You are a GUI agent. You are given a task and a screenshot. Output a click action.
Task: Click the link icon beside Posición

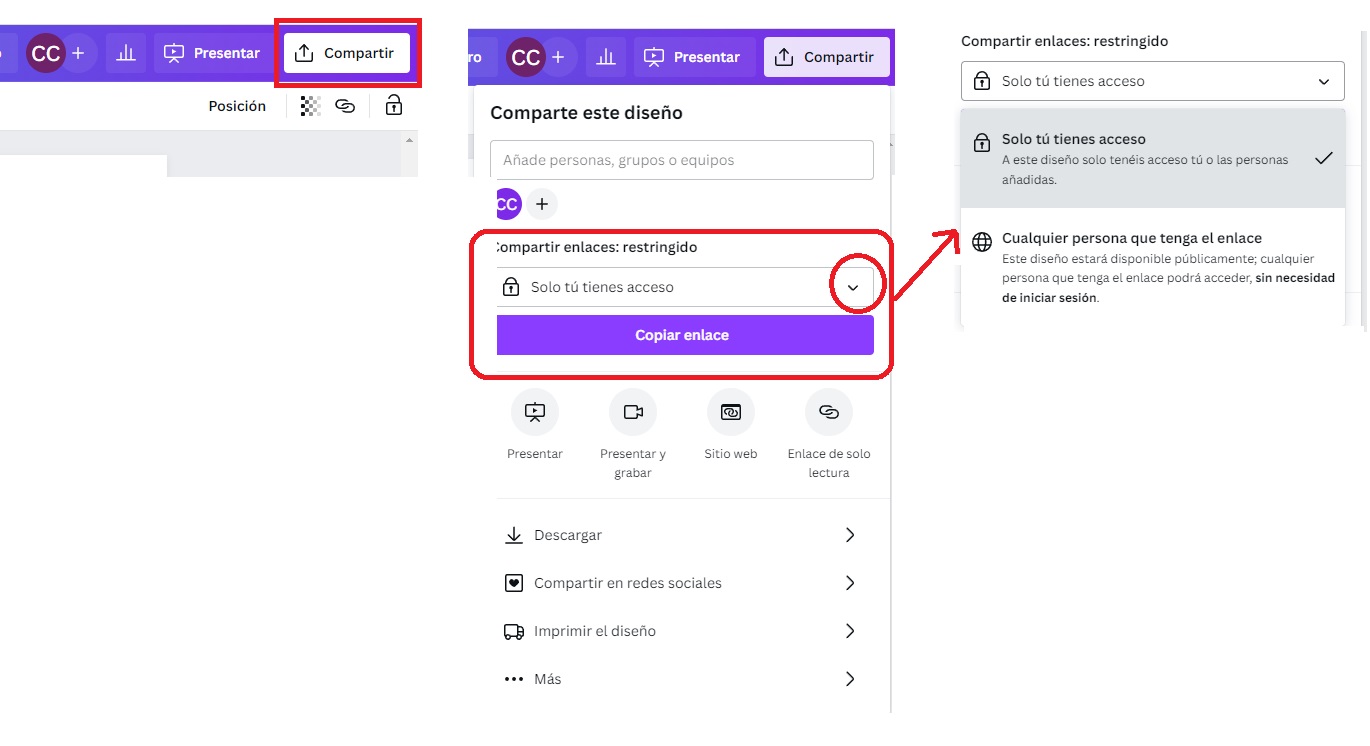pos(345,106)
